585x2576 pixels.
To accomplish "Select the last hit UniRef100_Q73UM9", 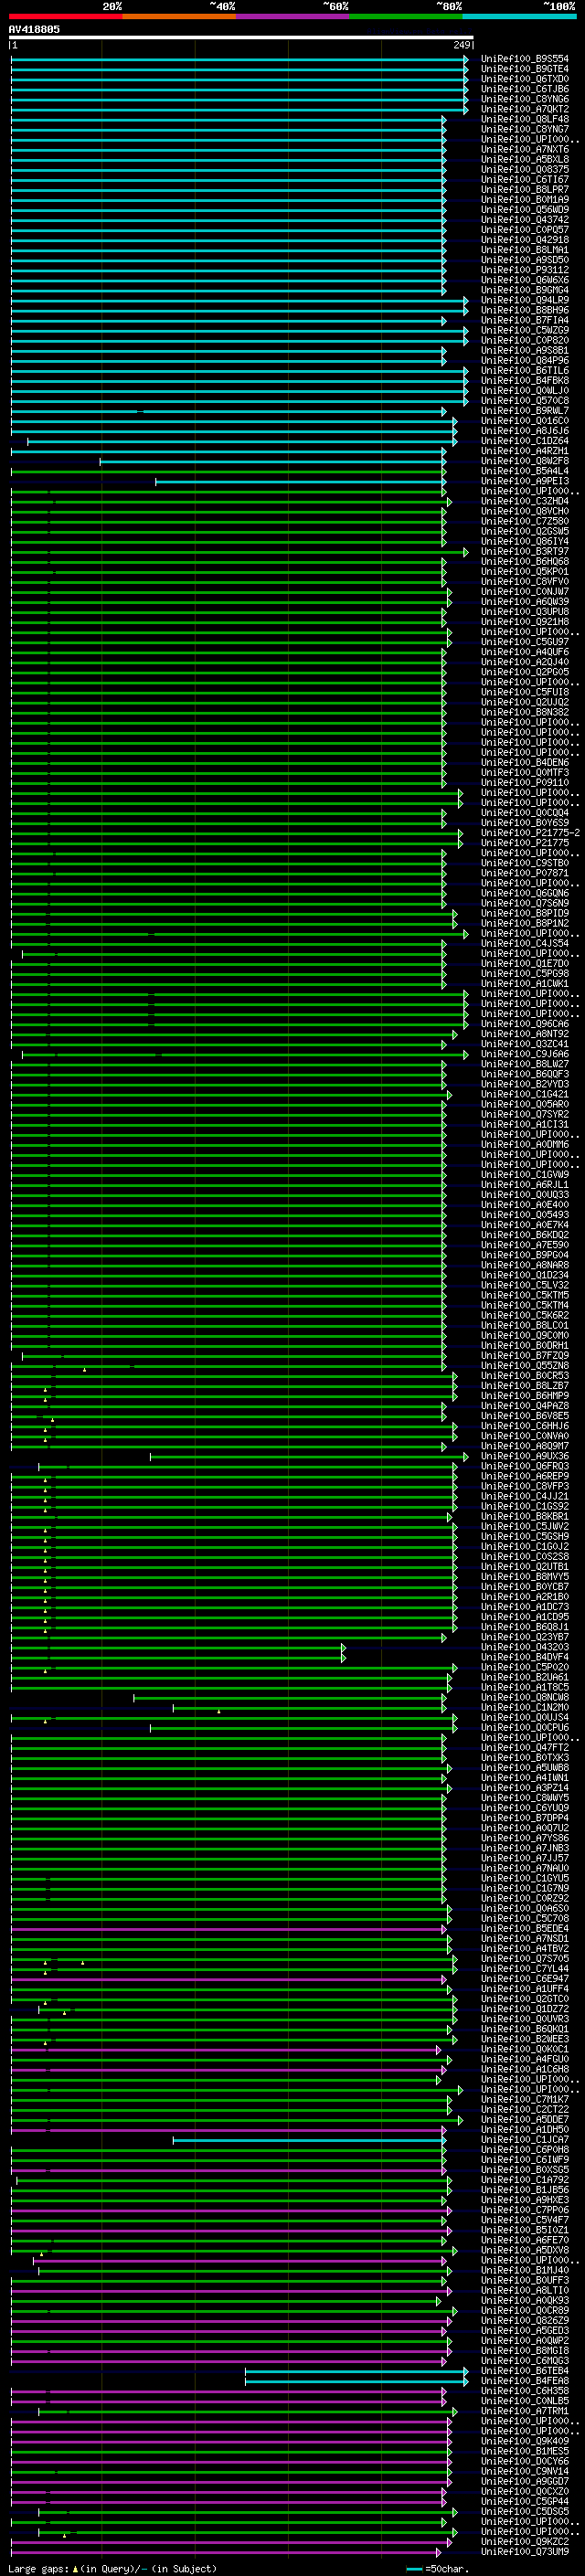I will (525, 2552).
